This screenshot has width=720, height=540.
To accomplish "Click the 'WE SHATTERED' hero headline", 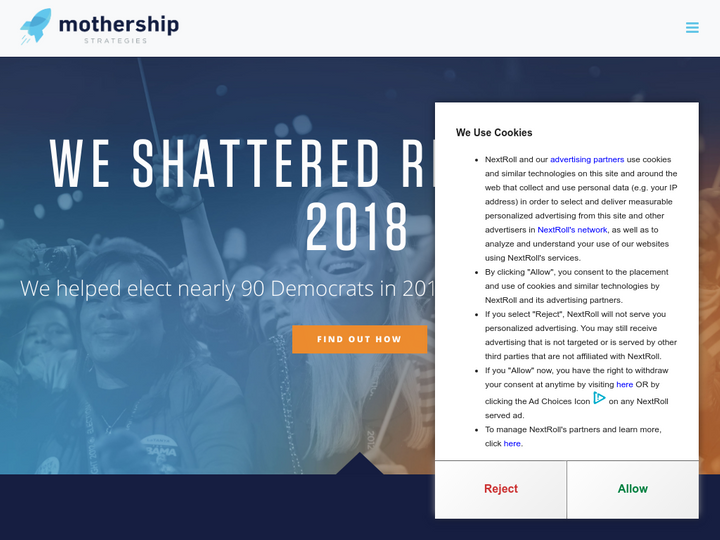I will click(x=240, y=163).
